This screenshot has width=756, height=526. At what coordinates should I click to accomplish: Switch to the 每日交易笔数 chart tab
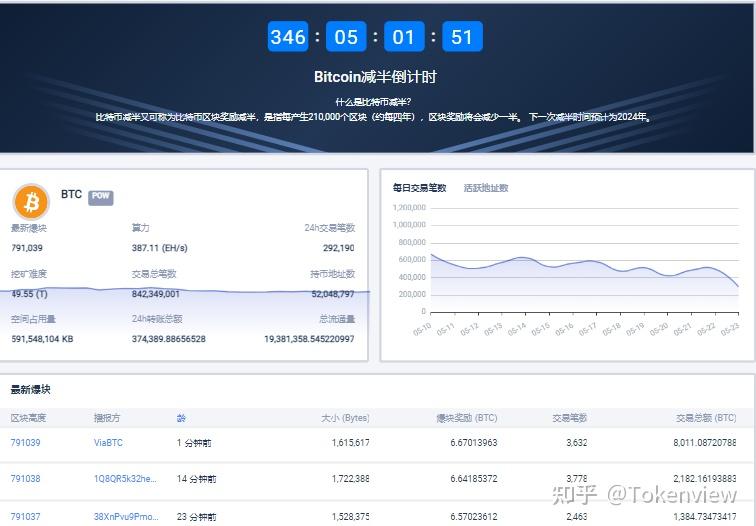point(419,188)
